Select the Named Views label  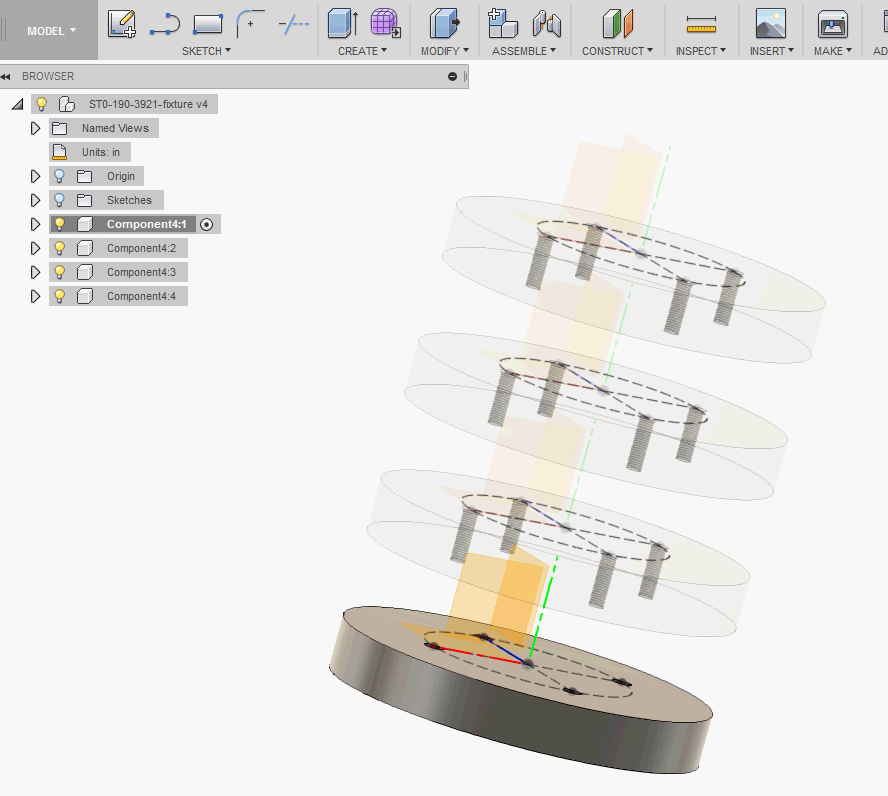point(115,129)
